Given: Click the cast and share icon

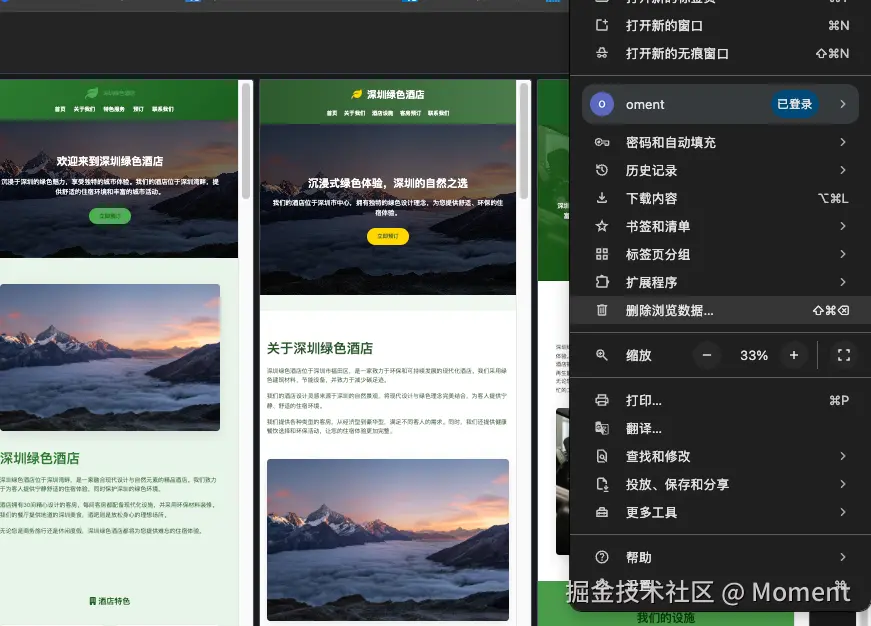Looking at the screenshot, I should click(x=602, y=484).
